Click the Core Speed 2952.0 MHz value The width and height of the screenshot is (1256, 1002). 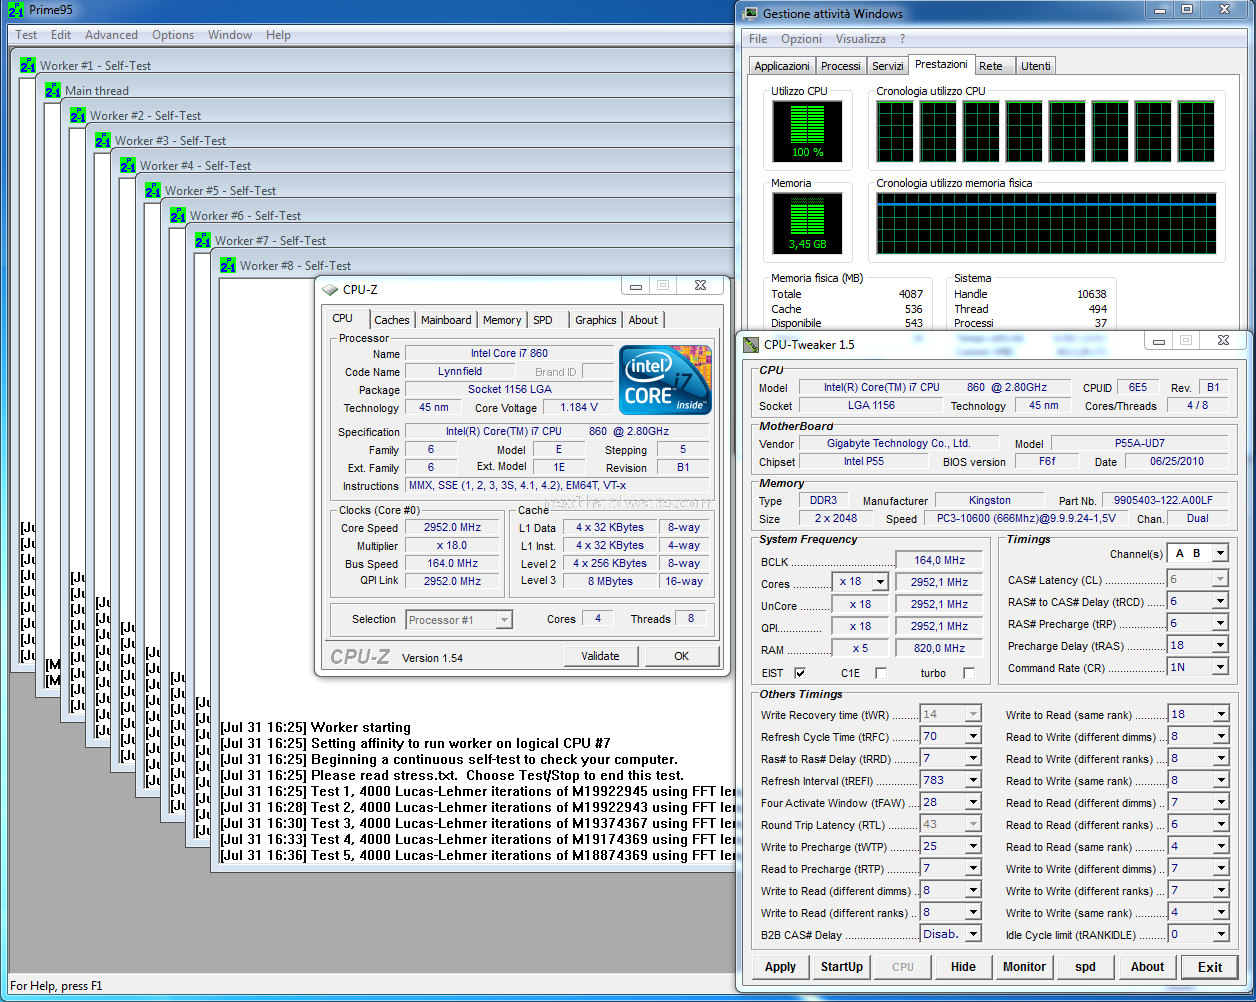pos(452,527)
